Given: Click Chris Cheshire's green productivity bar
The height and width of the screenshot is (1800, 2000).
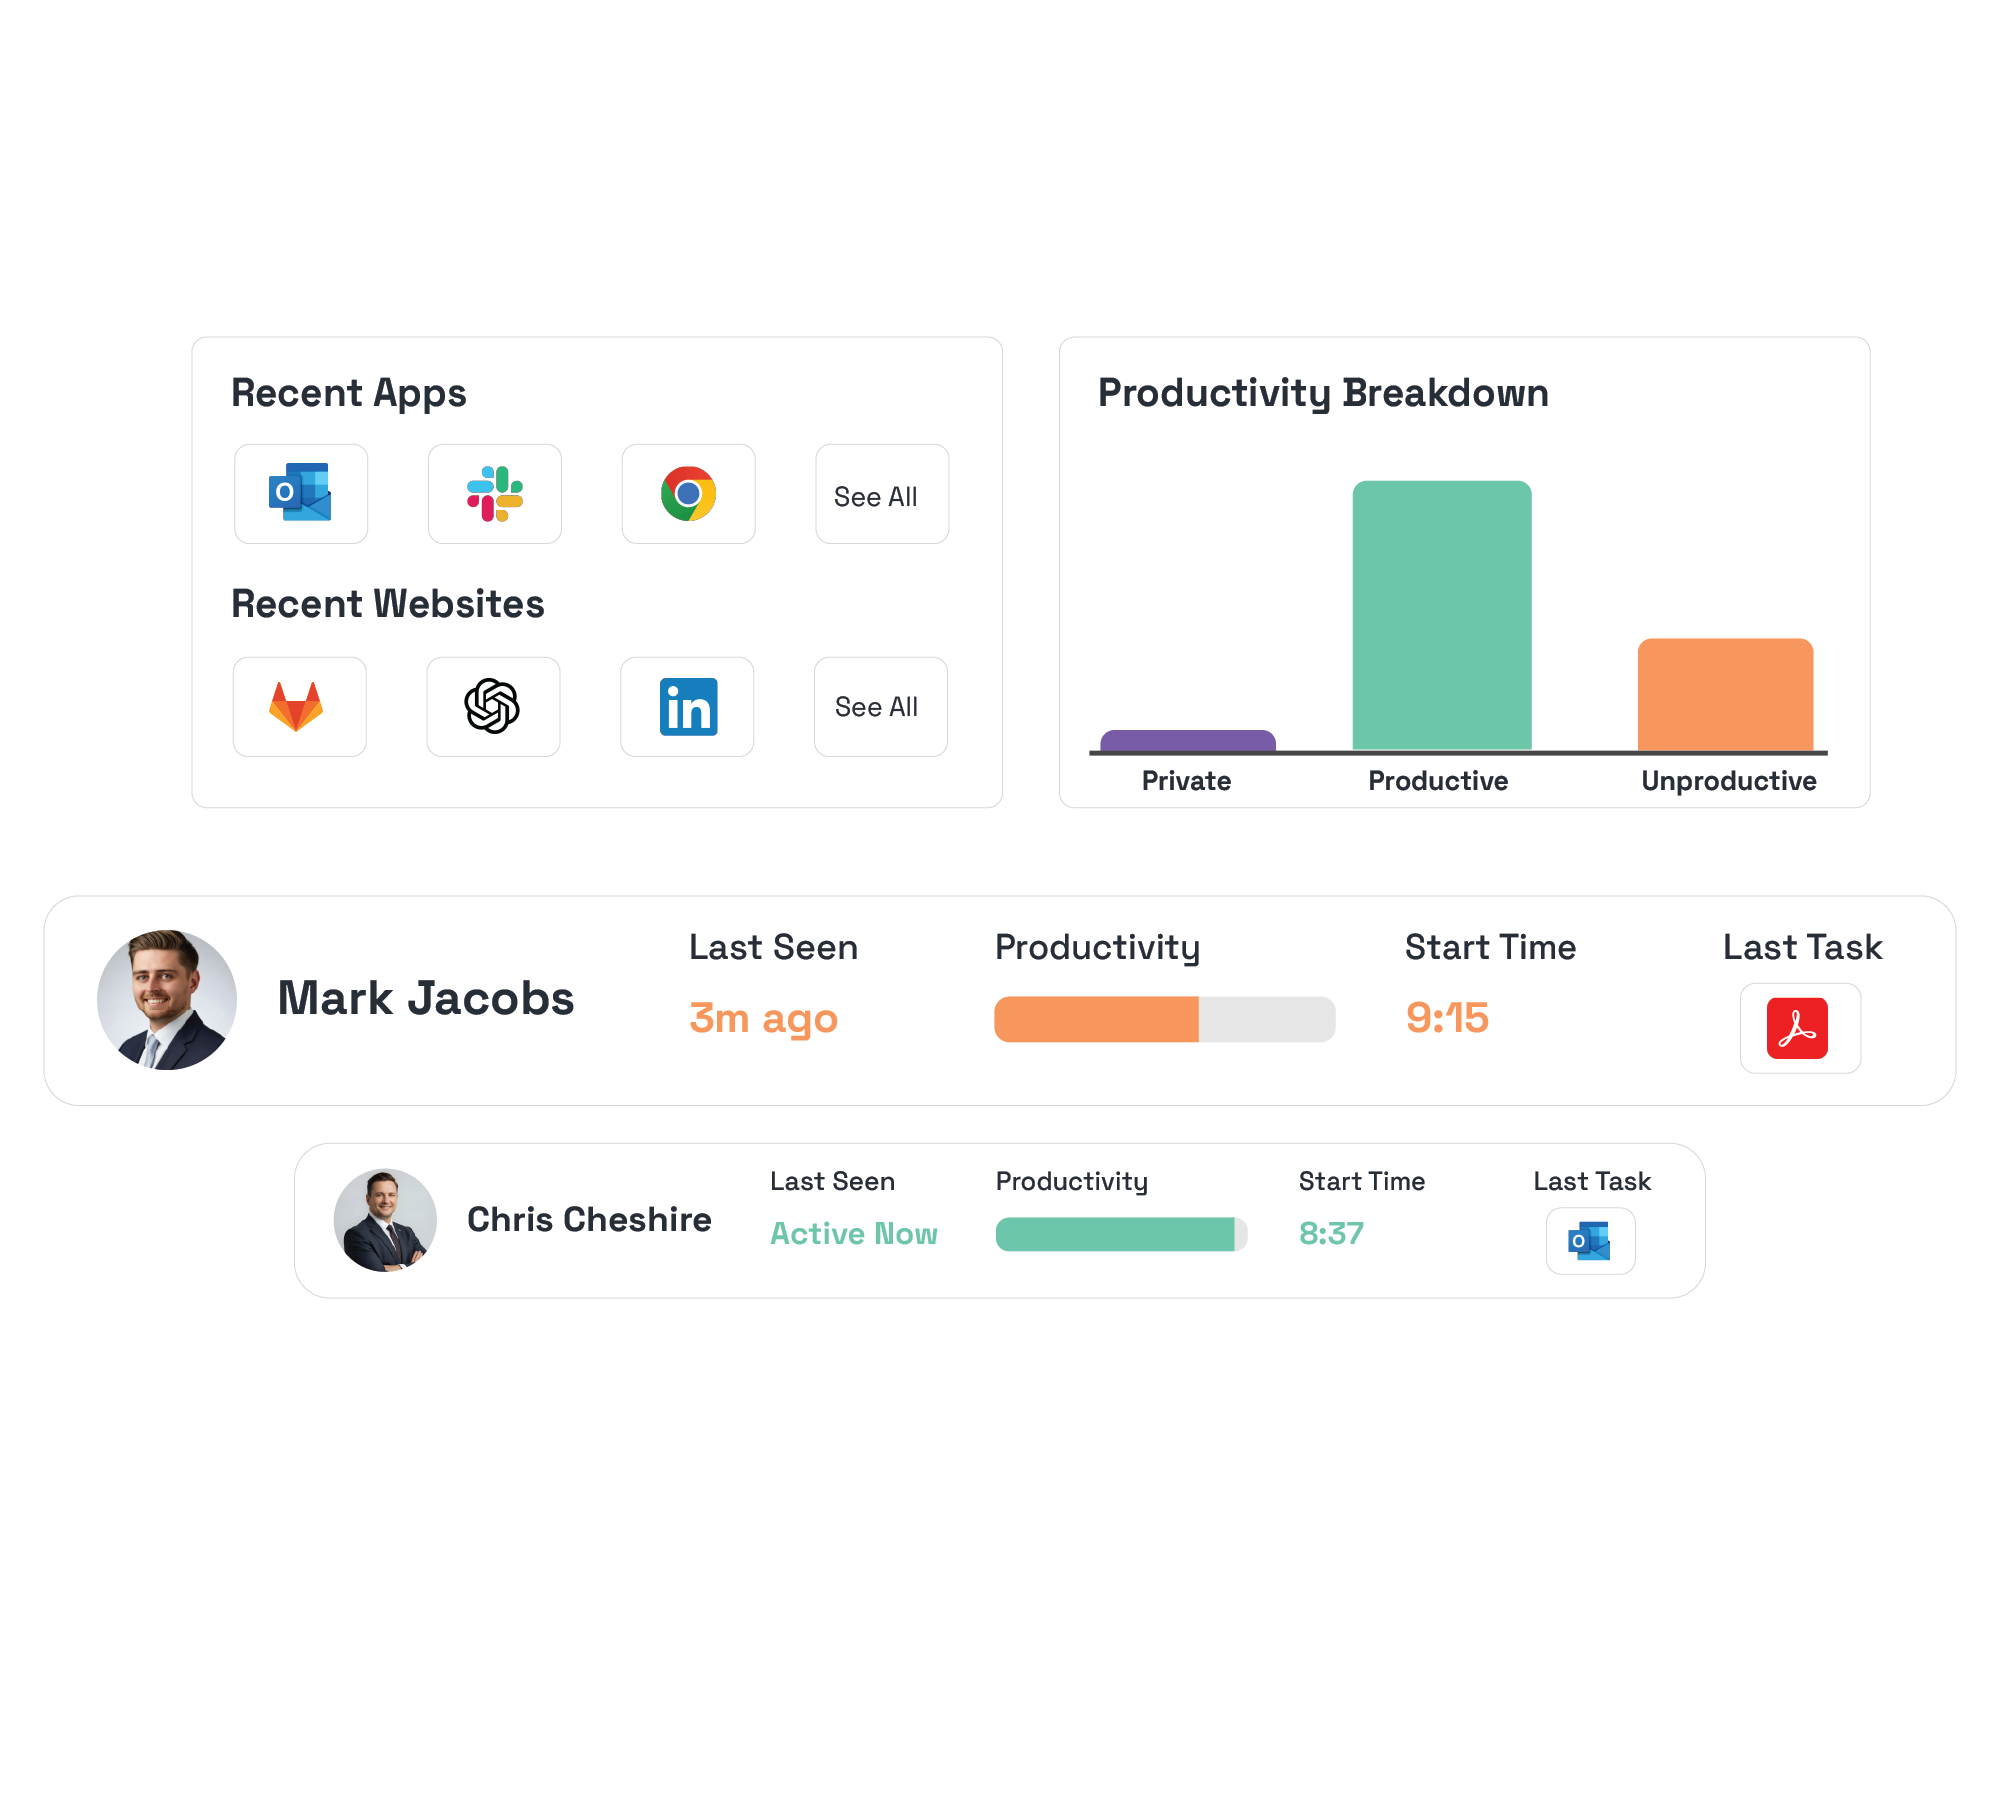Looking at the screenshot, I should [1116, 1234].
